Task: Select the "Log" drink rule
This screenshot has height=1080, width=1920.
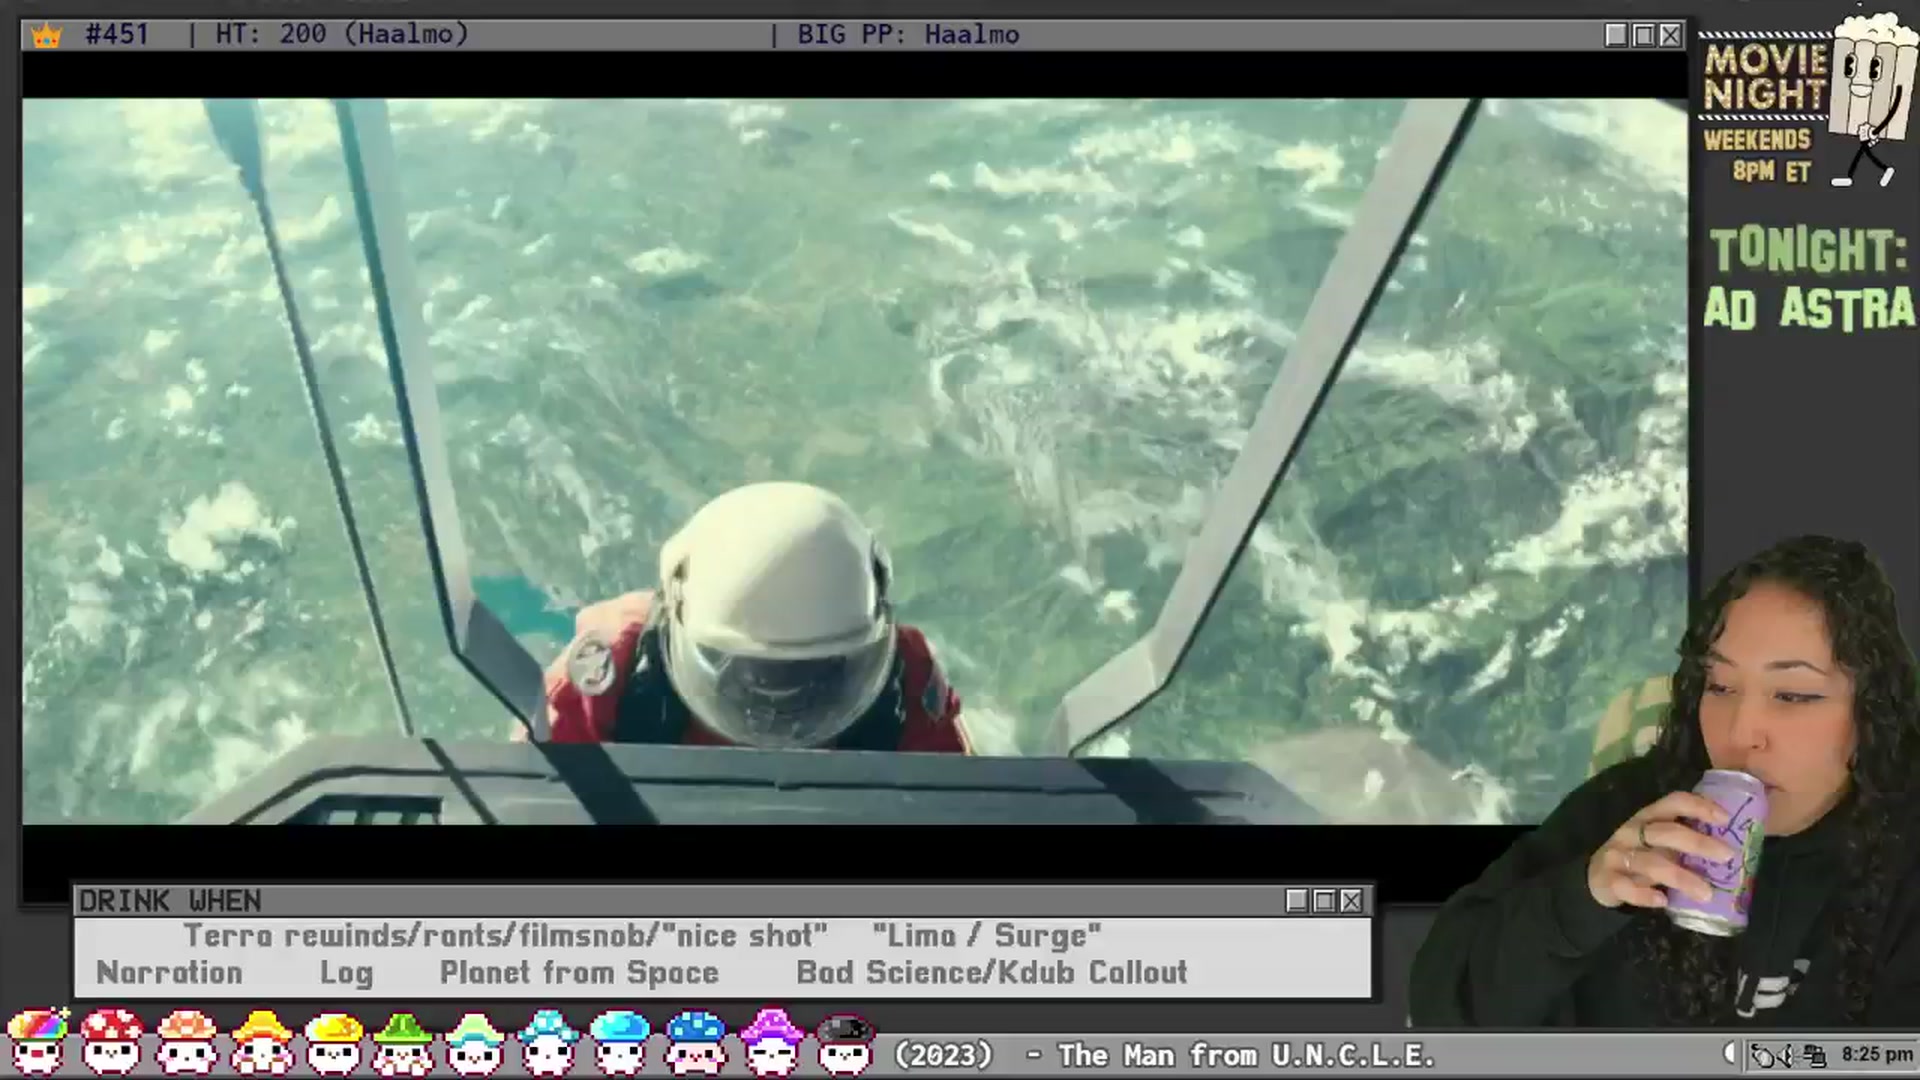Action: point(346,973)
